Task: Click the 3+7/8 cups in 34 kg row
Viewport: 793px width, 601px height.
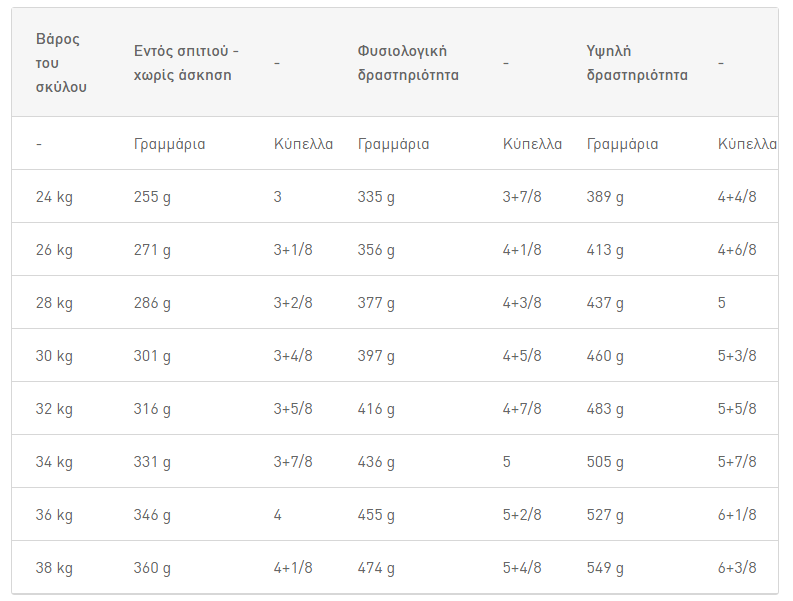Action: click(293, 461)
